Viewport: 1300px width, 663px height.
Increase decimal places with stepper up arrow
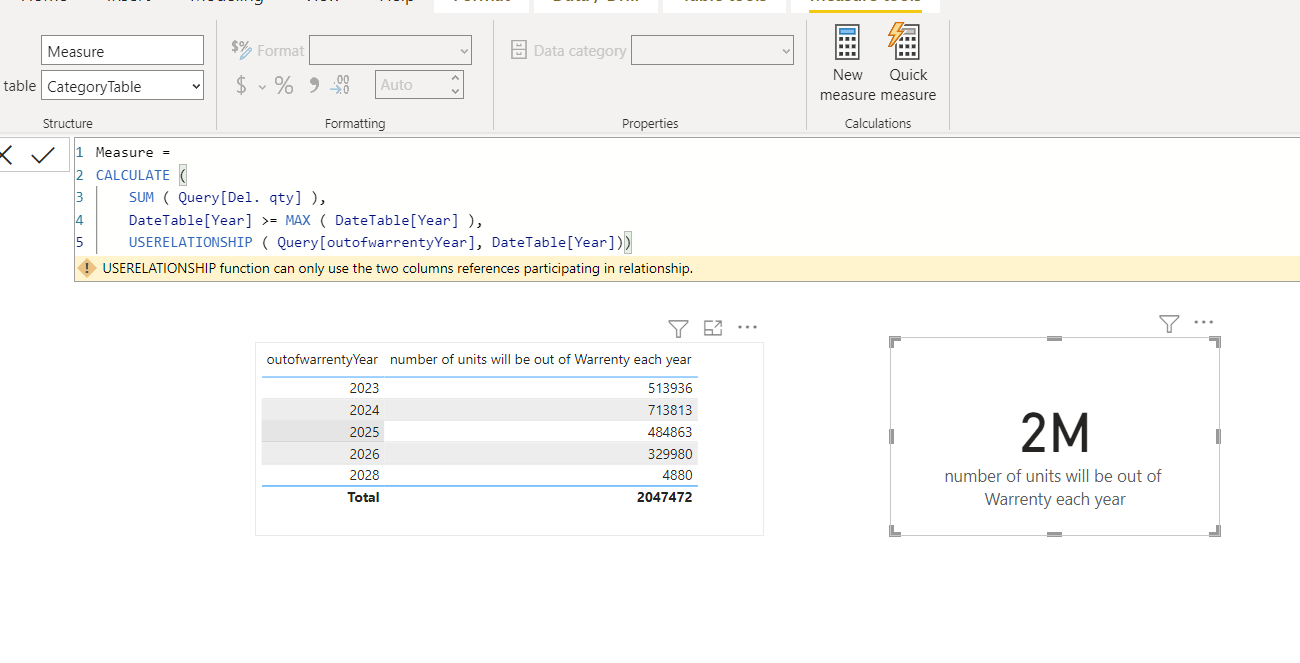[456, 78]
